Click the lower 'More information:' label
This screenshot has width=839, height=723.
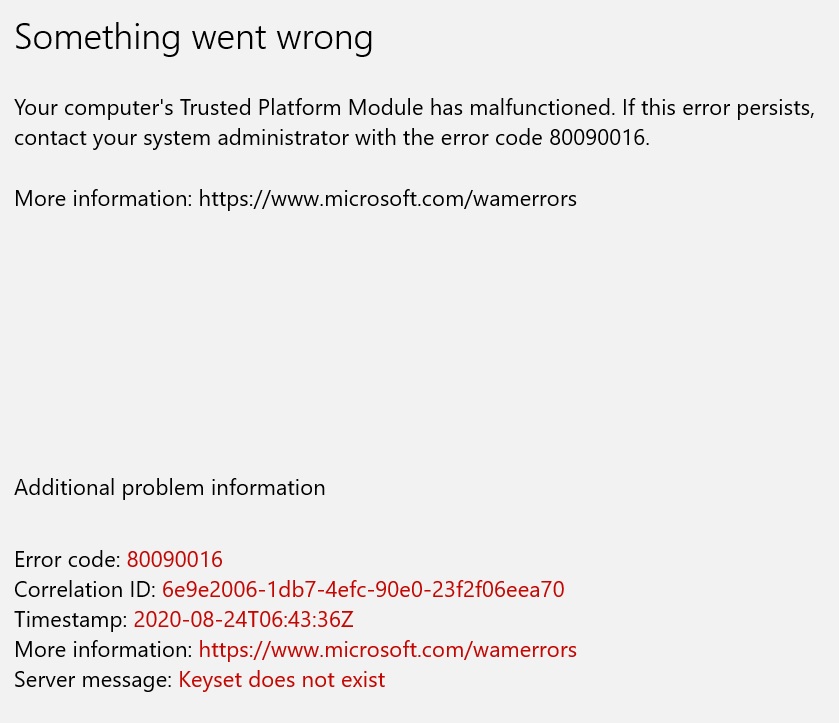tap(103, 650)
